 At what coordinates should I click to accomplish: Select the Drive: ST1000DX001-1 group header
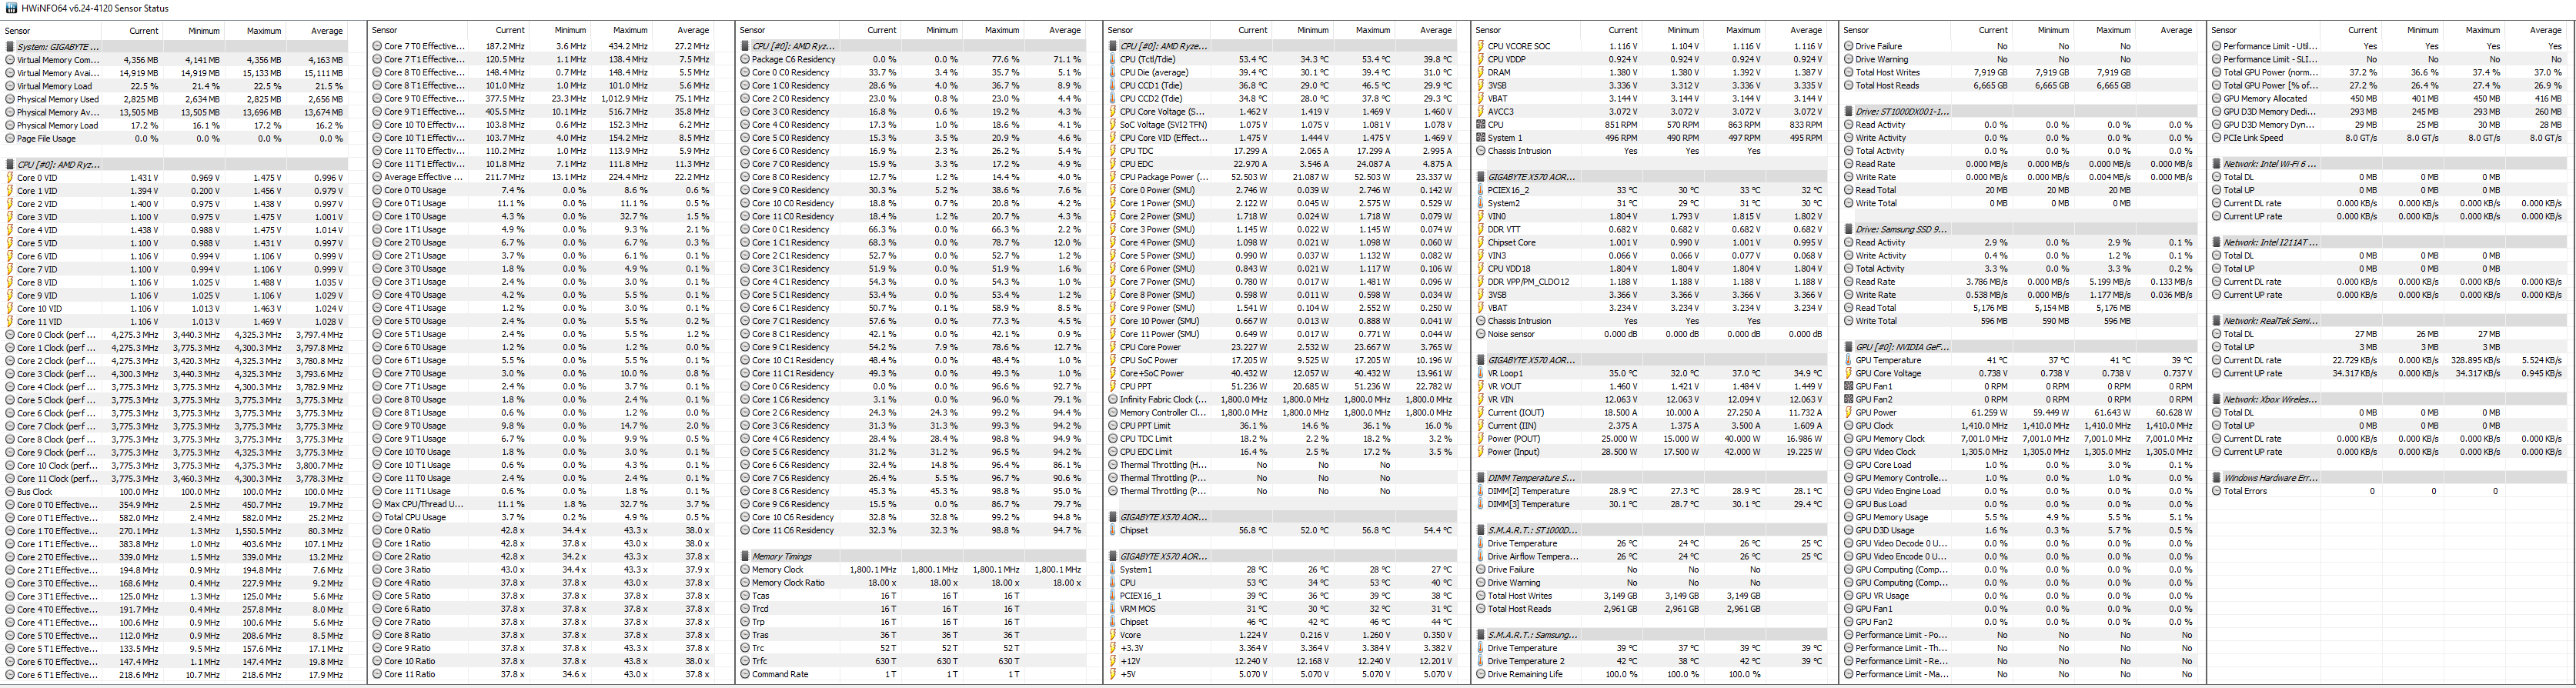pos(2021,112)
